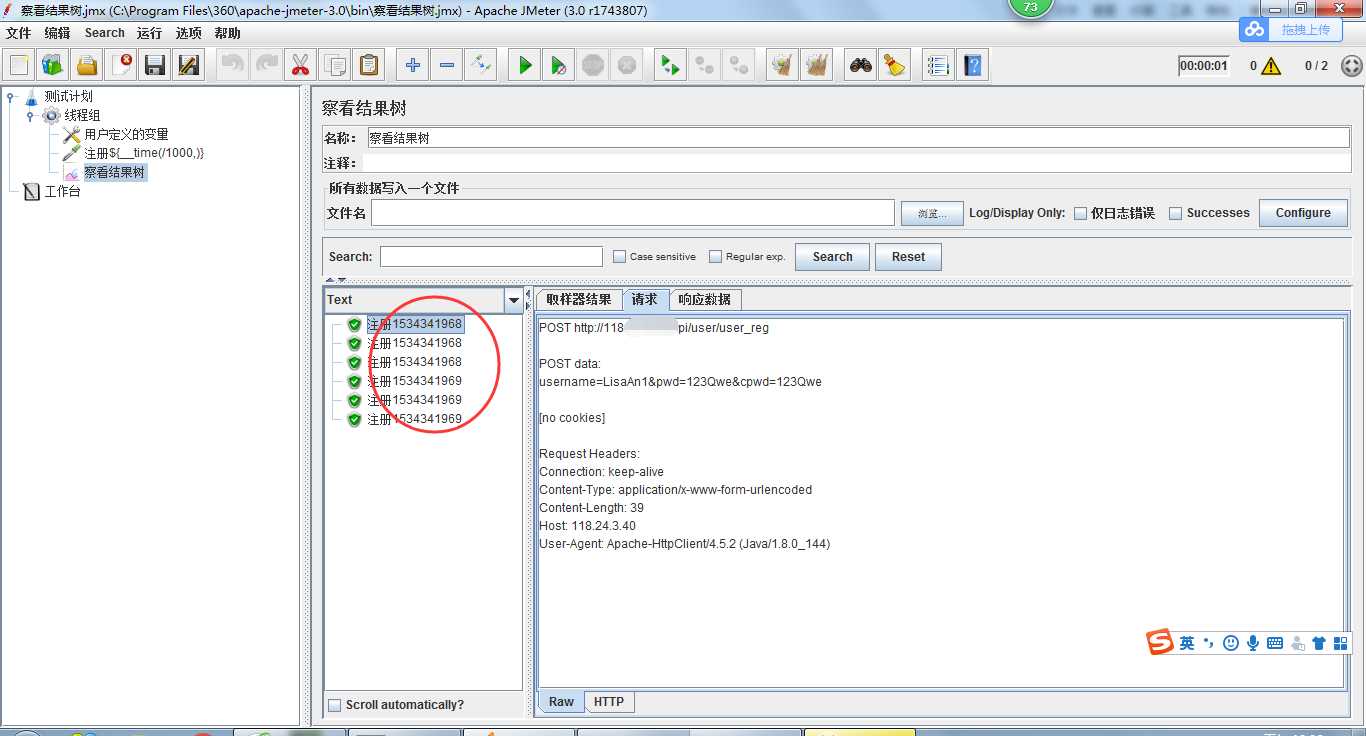
Task: Click the 拖拽上传 upload widget
Action: click(x=1292, y=30)
